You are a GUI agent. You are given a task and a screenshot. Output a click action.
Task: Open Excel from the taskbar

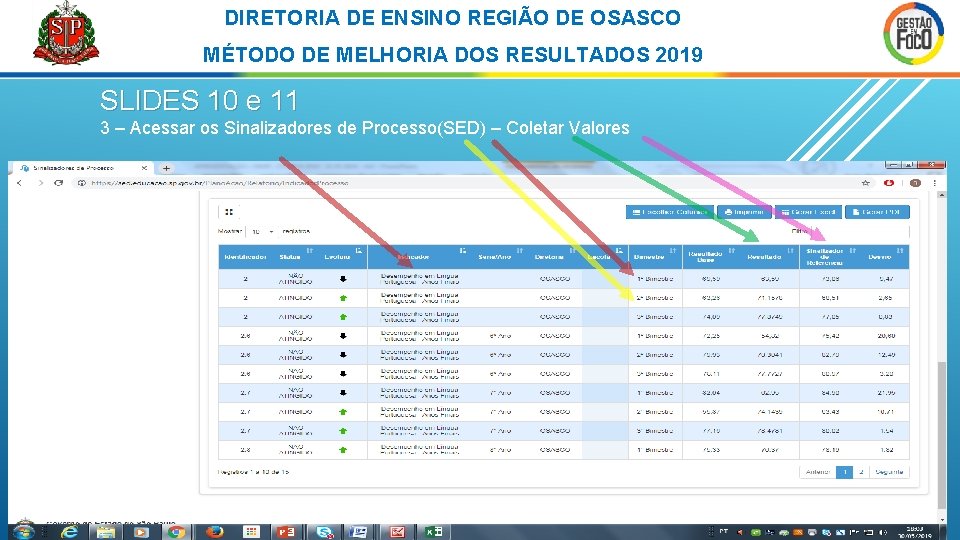coord(434,531)
